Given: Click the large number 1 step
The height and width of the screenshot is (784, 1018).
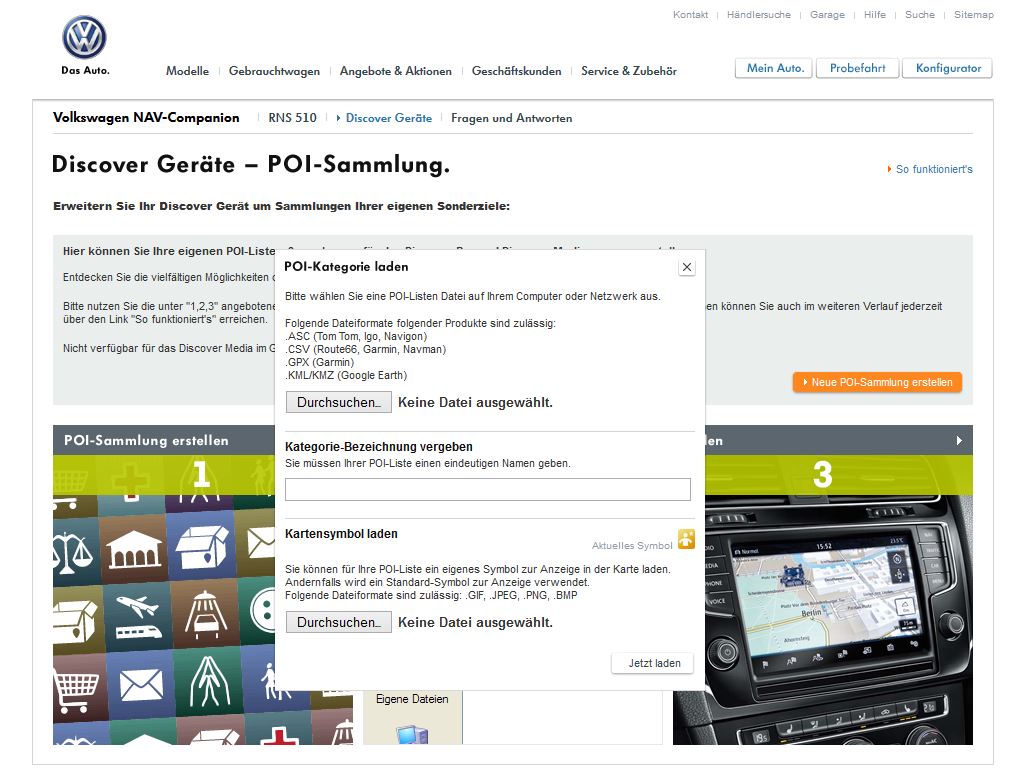Looking at the screenshot, I should [201, 474].
